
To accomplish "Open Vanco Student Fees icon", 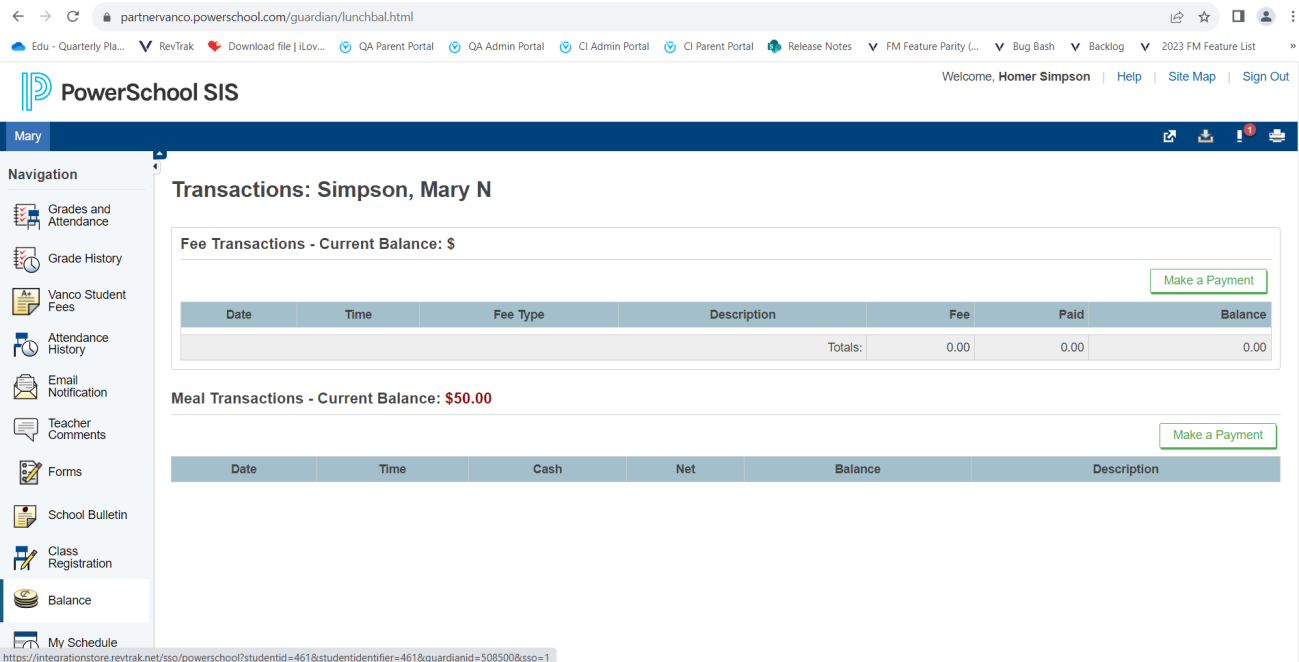I will pyautogui.click(x=26, y=301).
